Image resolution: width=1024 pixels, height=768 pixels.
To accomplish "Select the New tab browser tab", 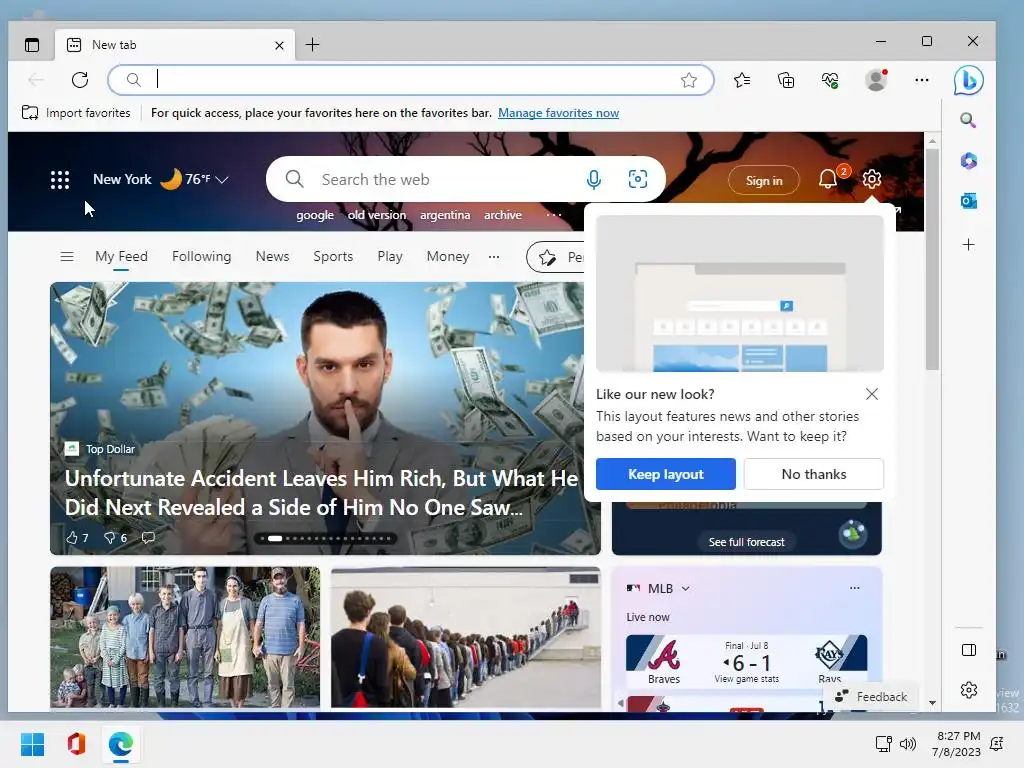I will 175,45.
